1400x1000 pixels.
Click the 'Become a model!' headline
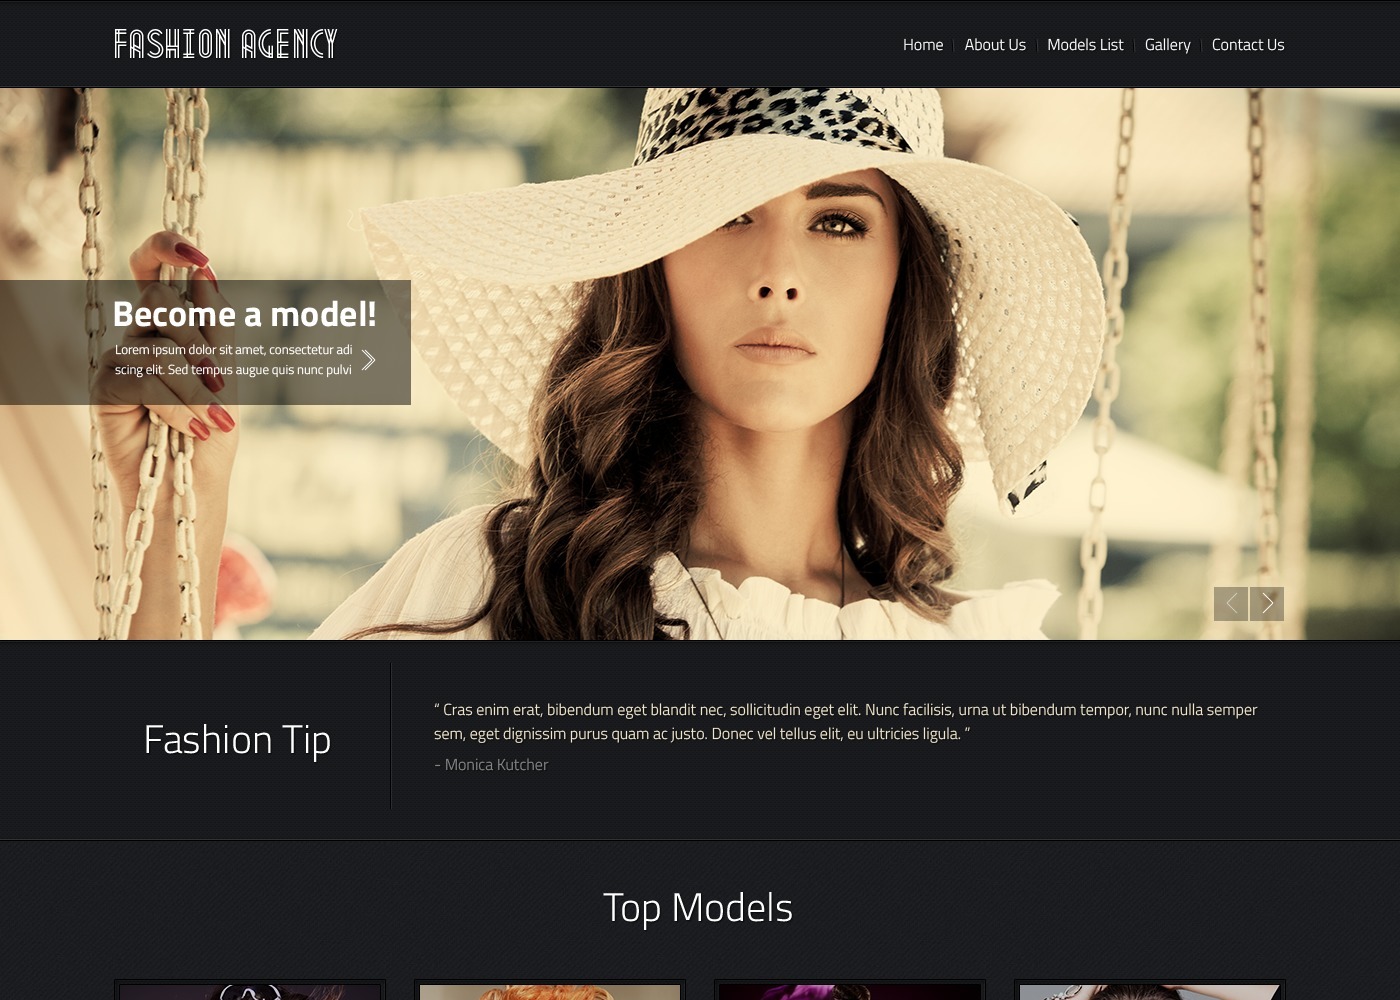pyautogui.click(x=244, y=314)
